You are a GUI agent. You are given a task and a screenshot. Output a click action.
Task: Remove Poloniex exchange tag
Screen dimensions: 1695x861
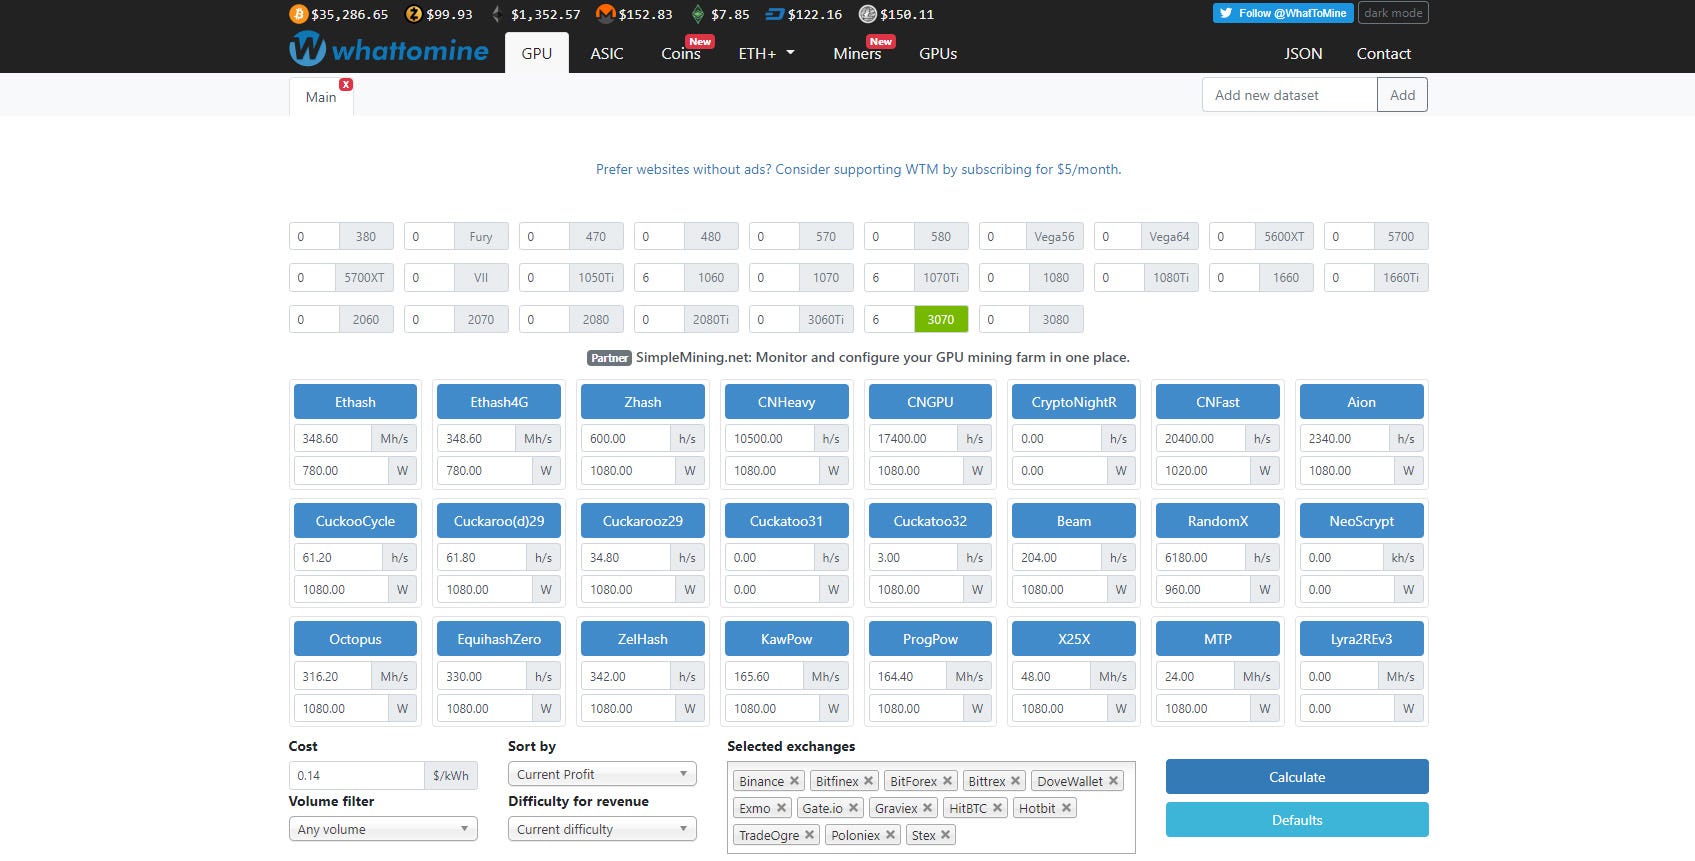(x=890, y=835)
